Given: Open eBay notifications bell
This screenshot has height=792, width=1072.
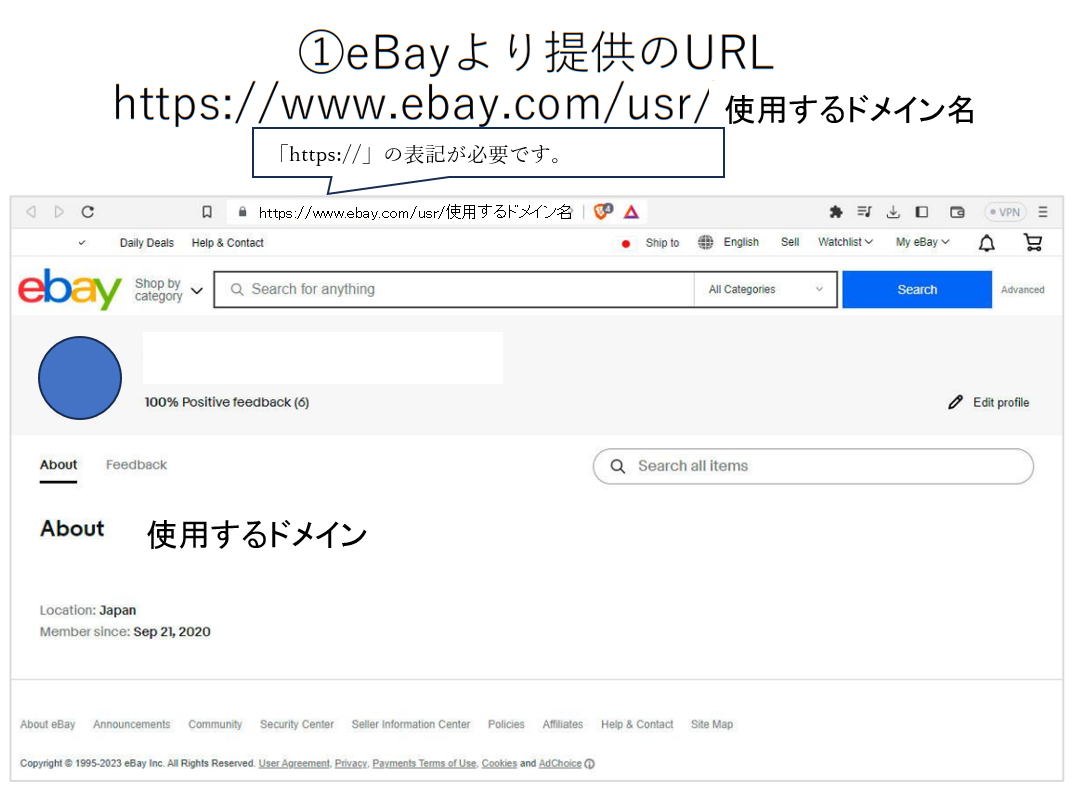Looking at the screenshot, I should 987,243.
